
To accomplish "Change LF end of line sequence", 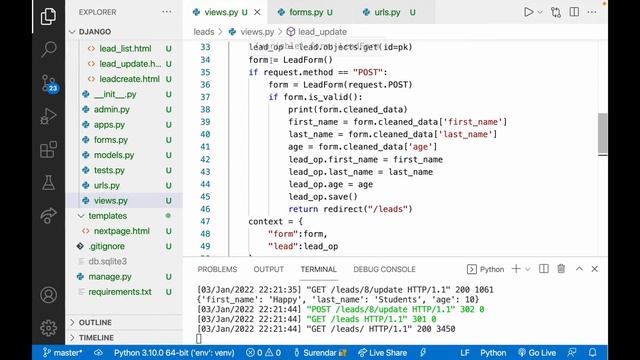I will click(464, 353).
